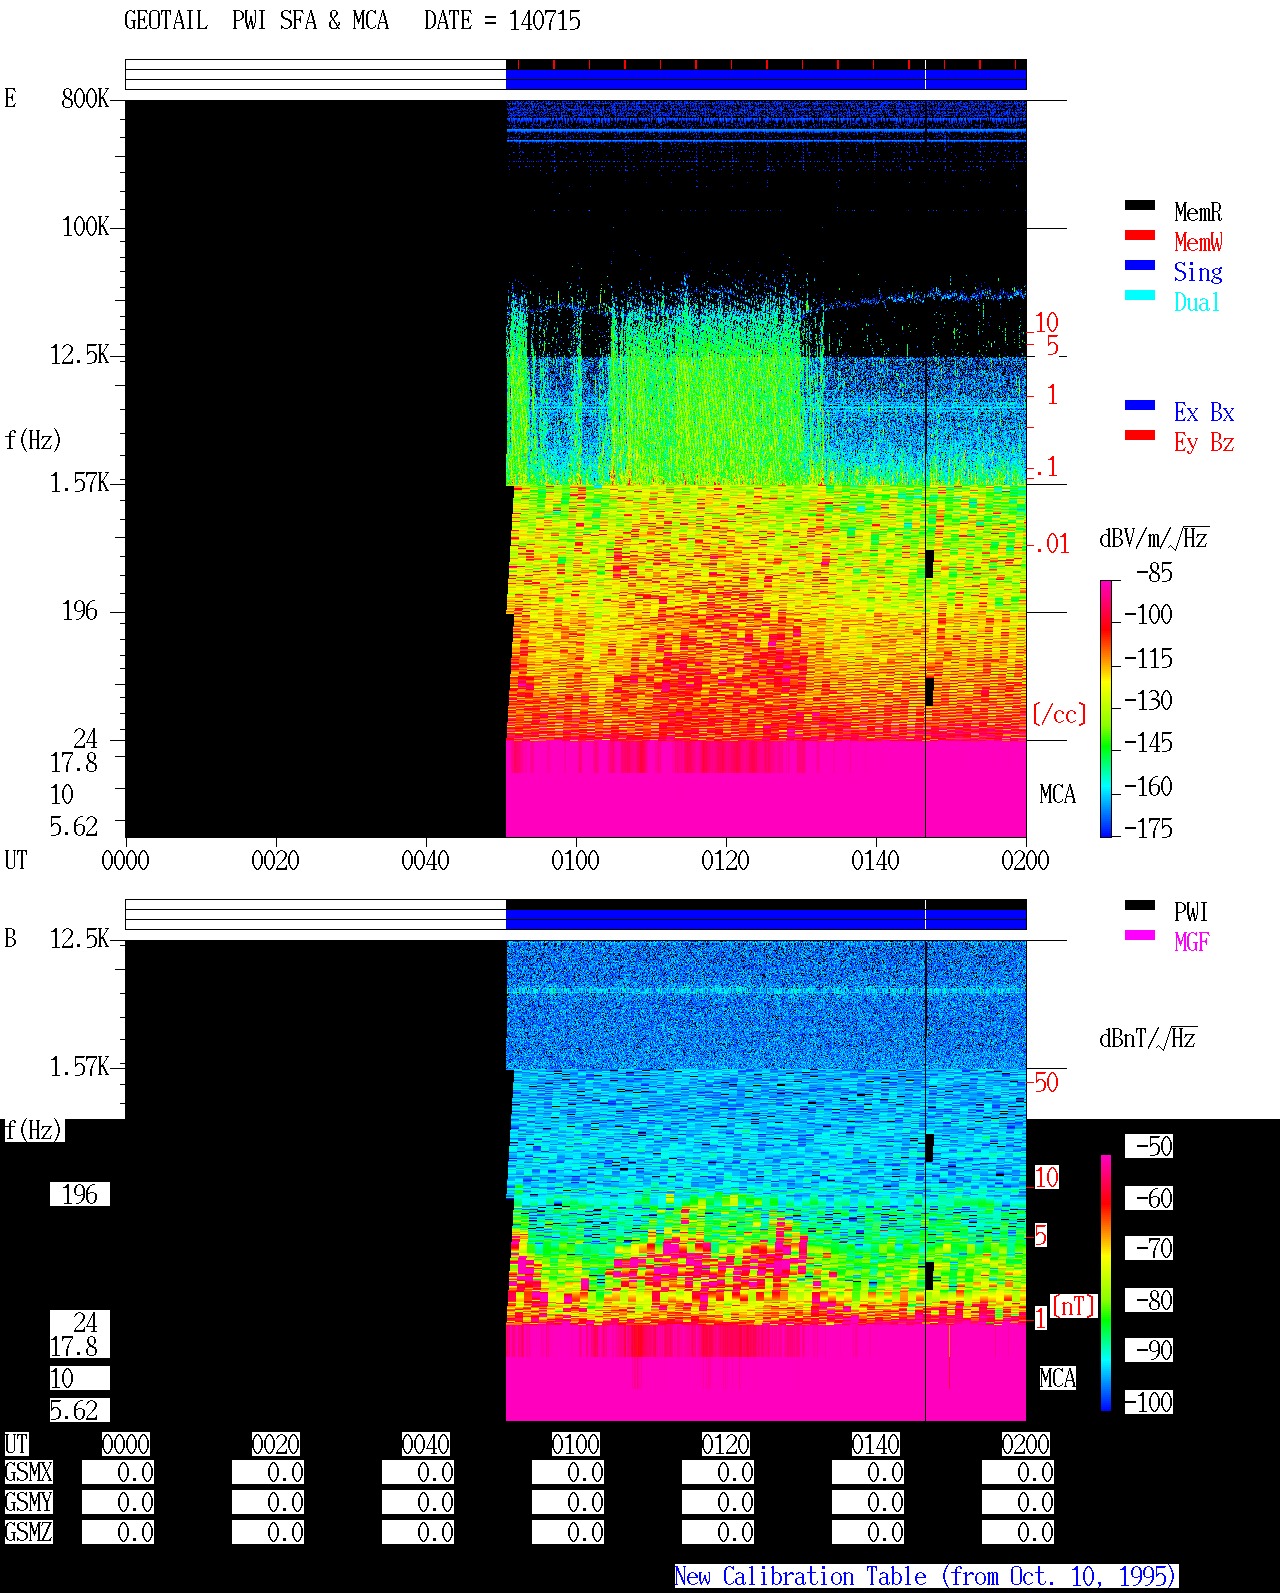Click the 5.62 label on the E panel
The height and width of the screenshot is (1593, 1280).
coord(74,827)
